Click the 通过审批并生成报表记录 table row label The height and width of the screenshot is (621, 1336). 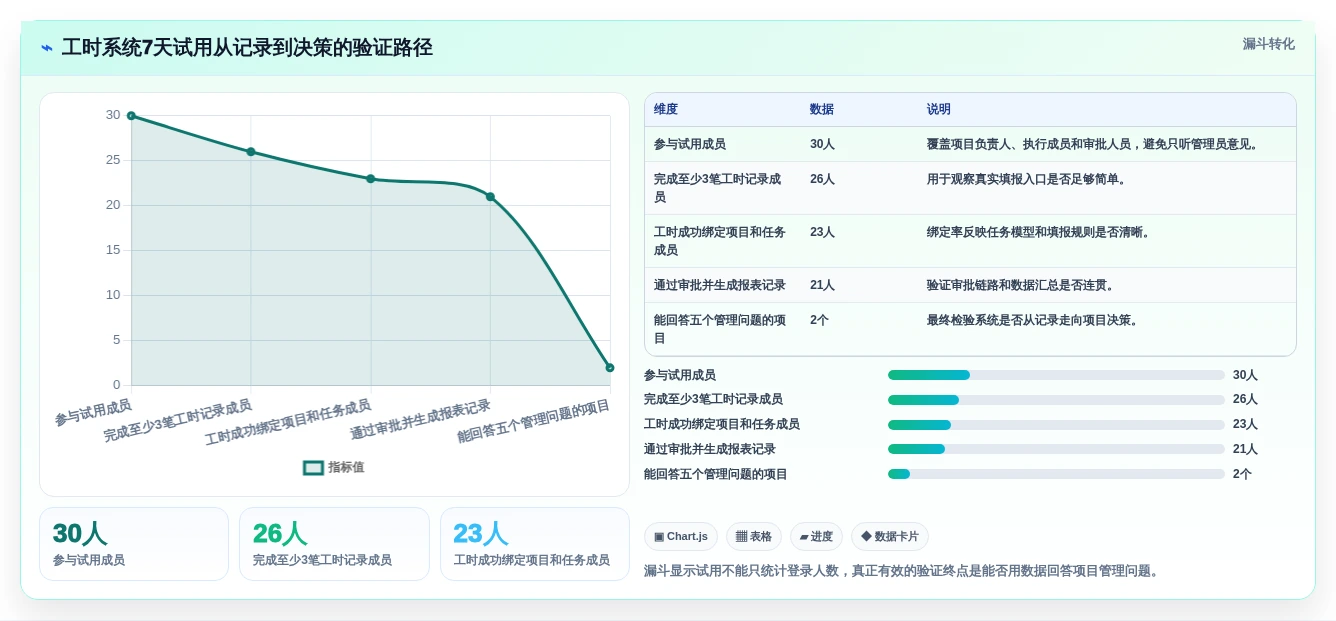720,285
